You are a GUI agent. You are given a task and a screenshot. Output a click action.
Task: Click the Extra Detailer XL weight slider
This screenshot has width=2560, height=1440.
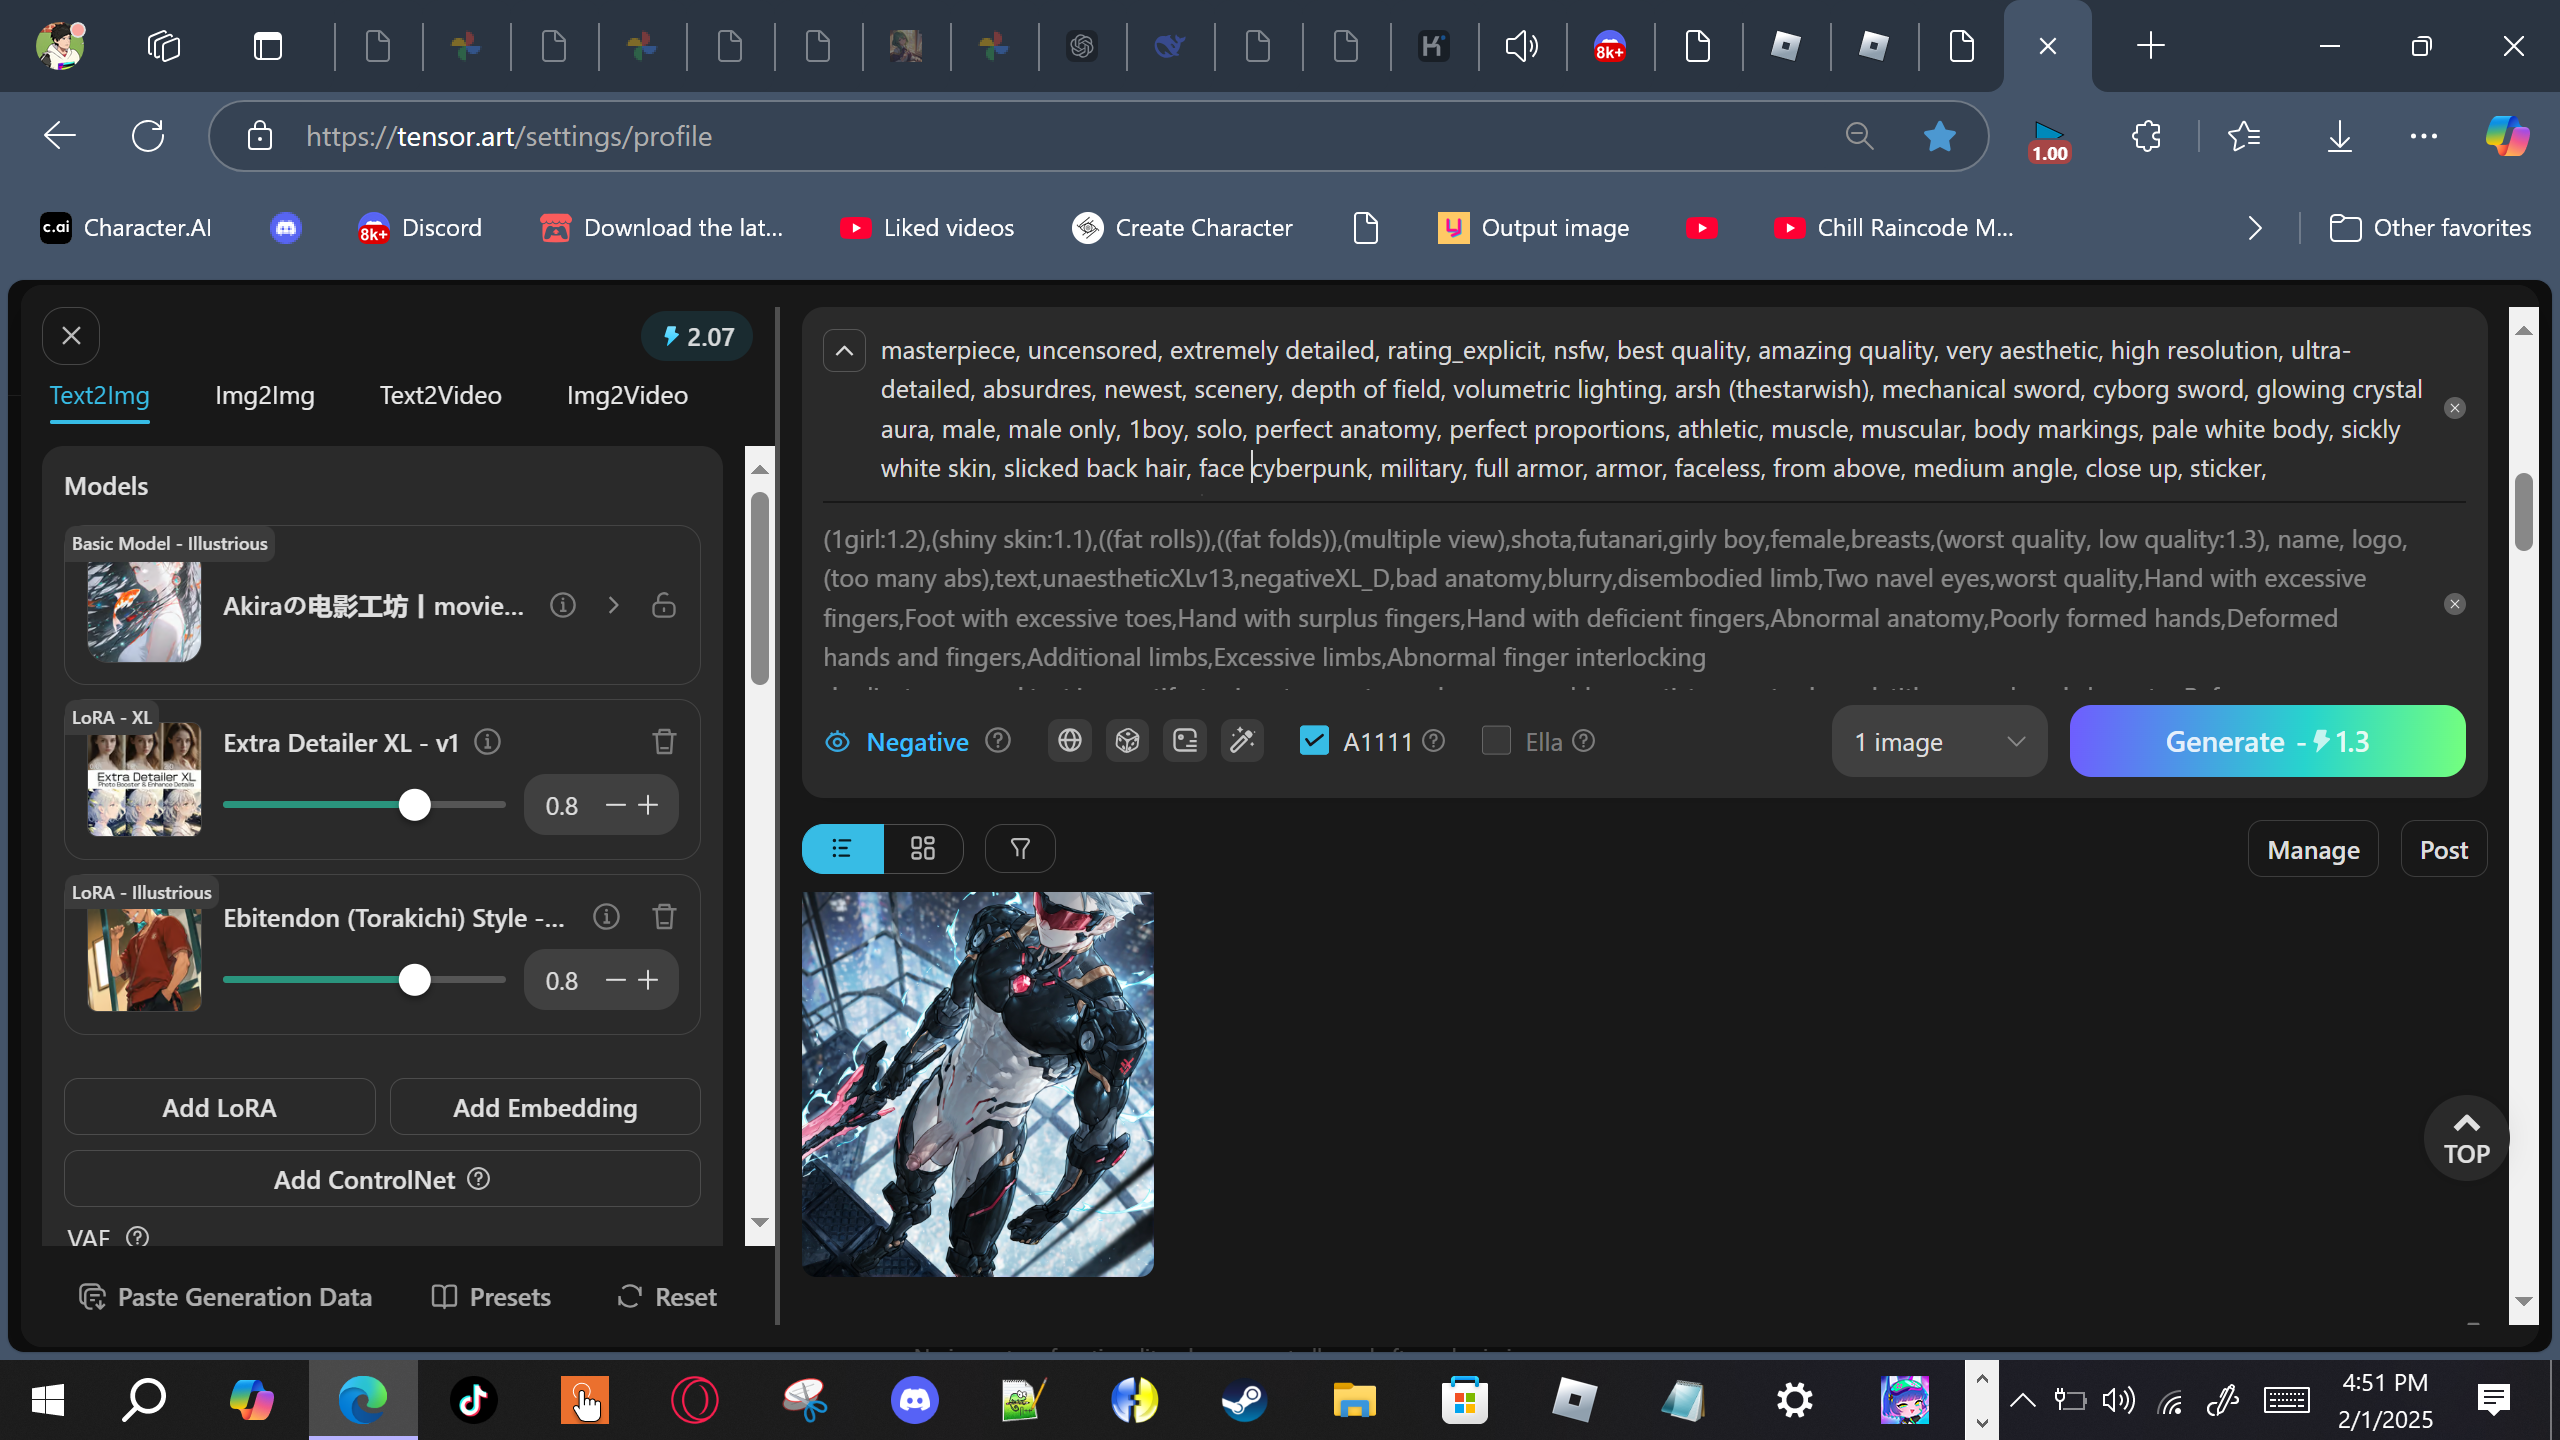[415, 805]
